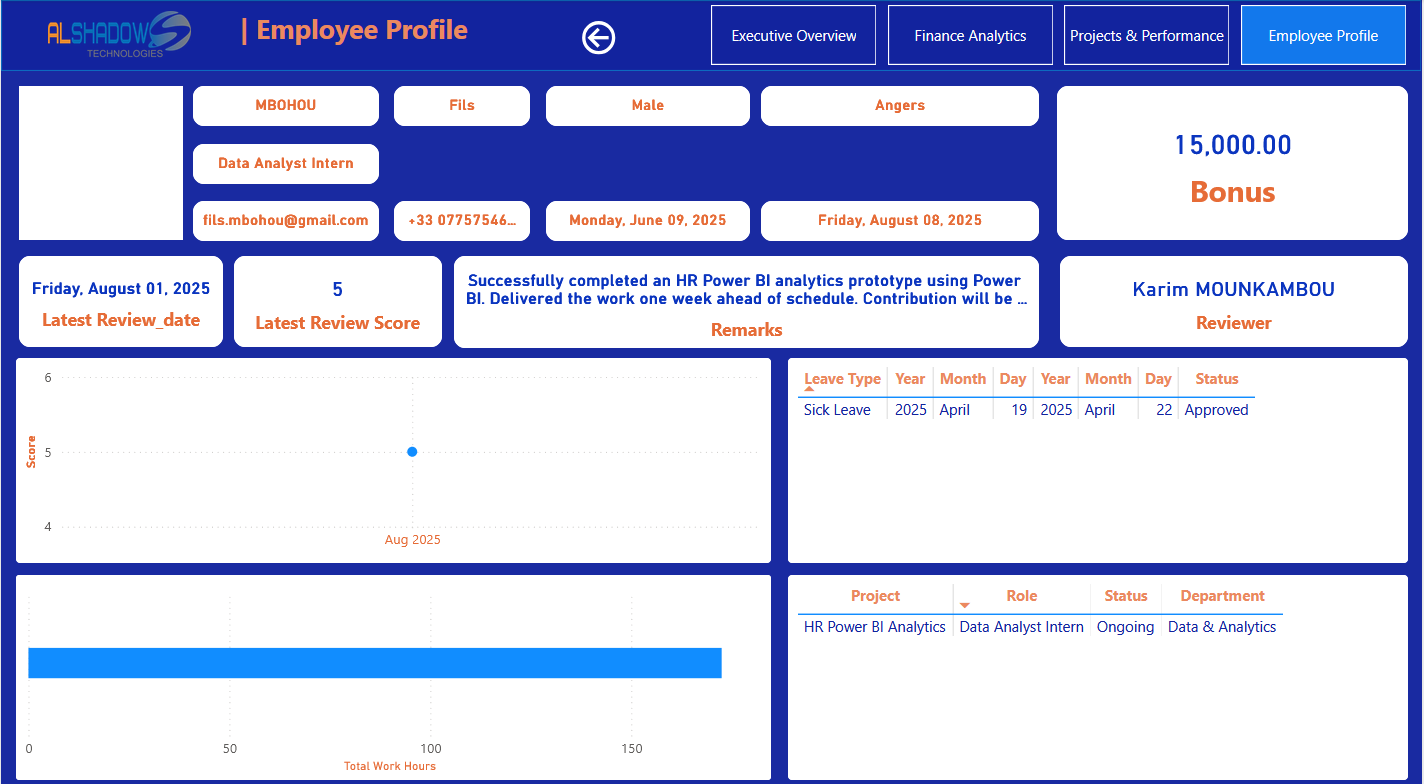Click the Friday, August 08, 2025 date card
The height and width of the screenshot is (784, 1424).
[x=900, y=221]
